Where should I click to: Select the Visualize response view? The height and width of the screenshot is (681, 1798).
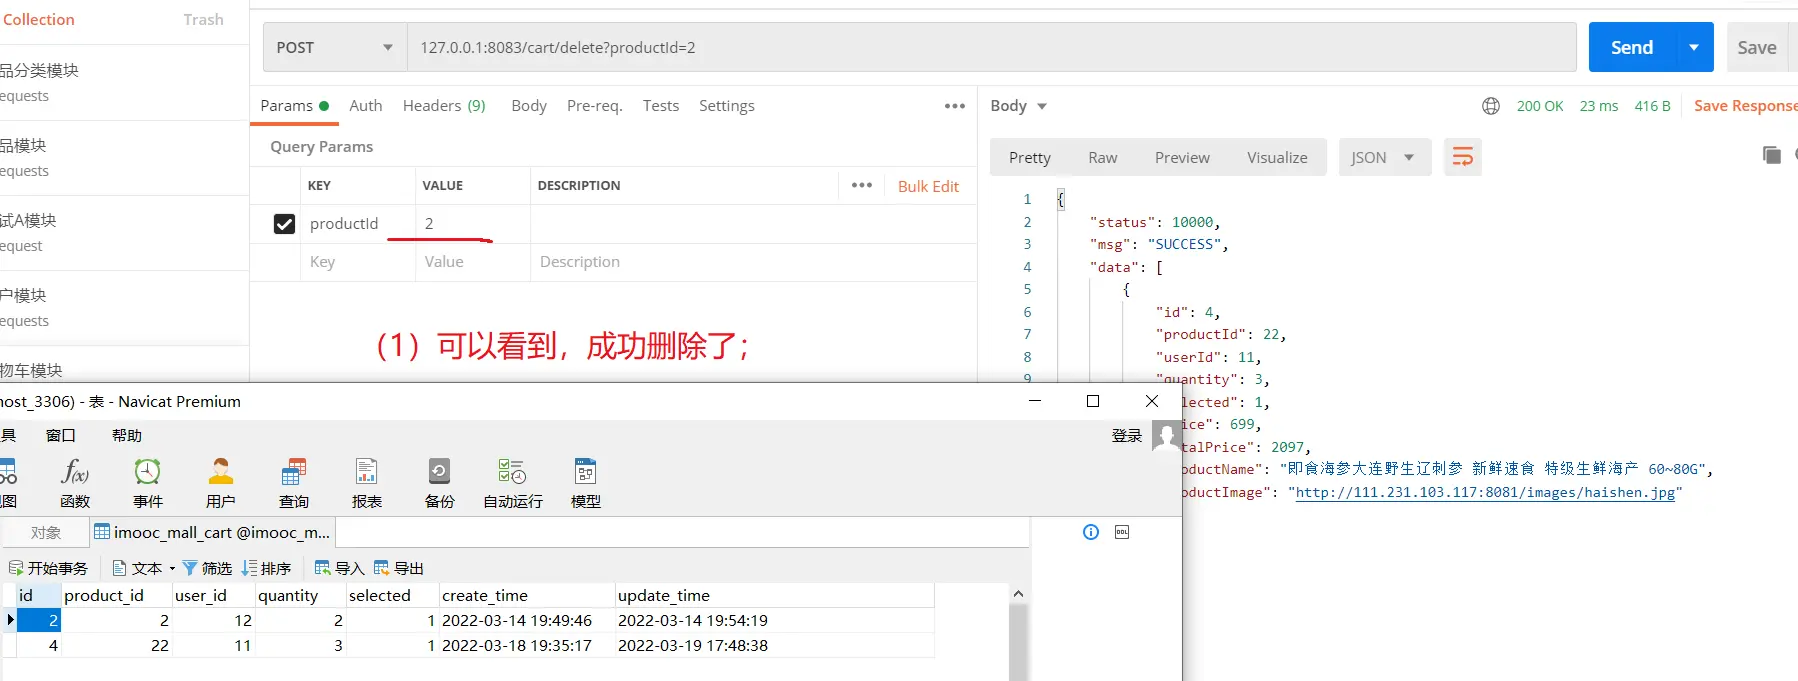(x=1277, y=157)
